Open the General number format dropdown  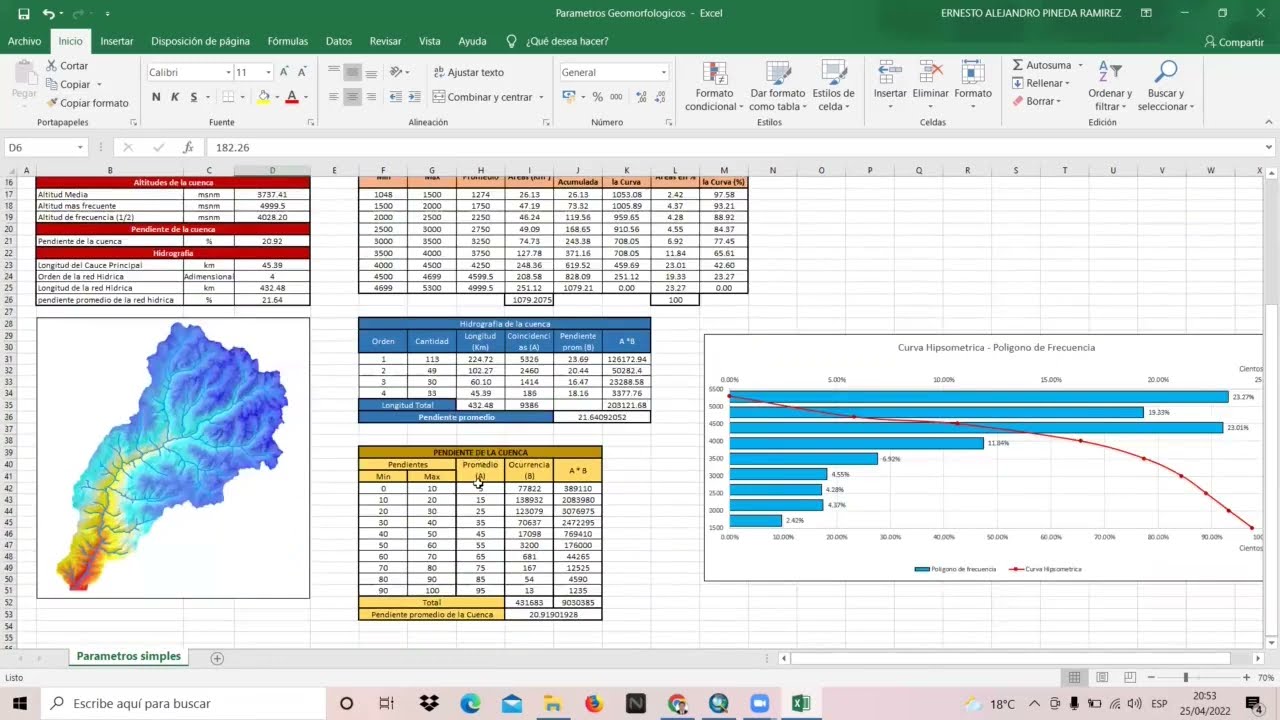pyautogui.click(x=663, y=72)
